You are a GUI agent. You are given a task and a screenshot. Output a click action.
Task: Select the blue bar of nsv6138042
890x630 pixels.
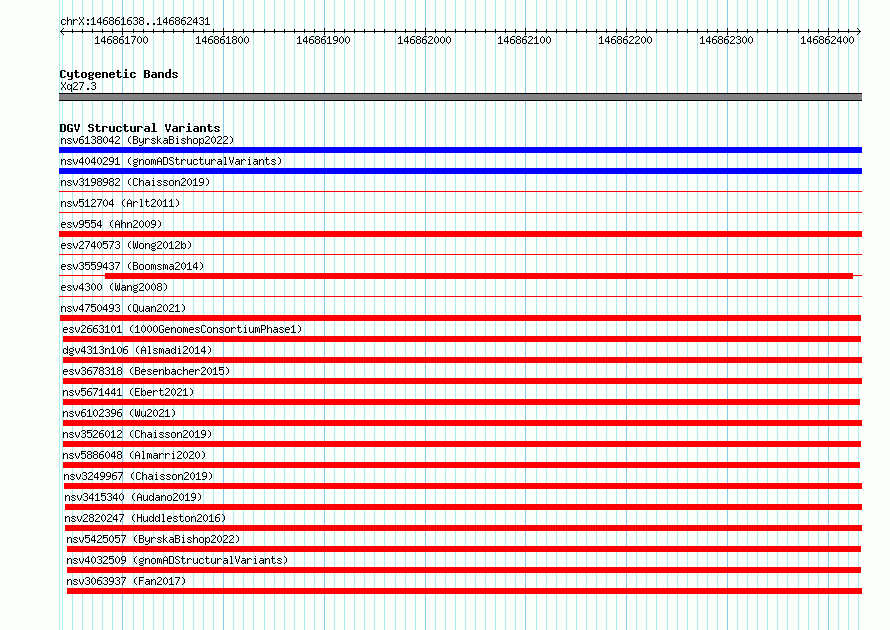tap(460, 150)
